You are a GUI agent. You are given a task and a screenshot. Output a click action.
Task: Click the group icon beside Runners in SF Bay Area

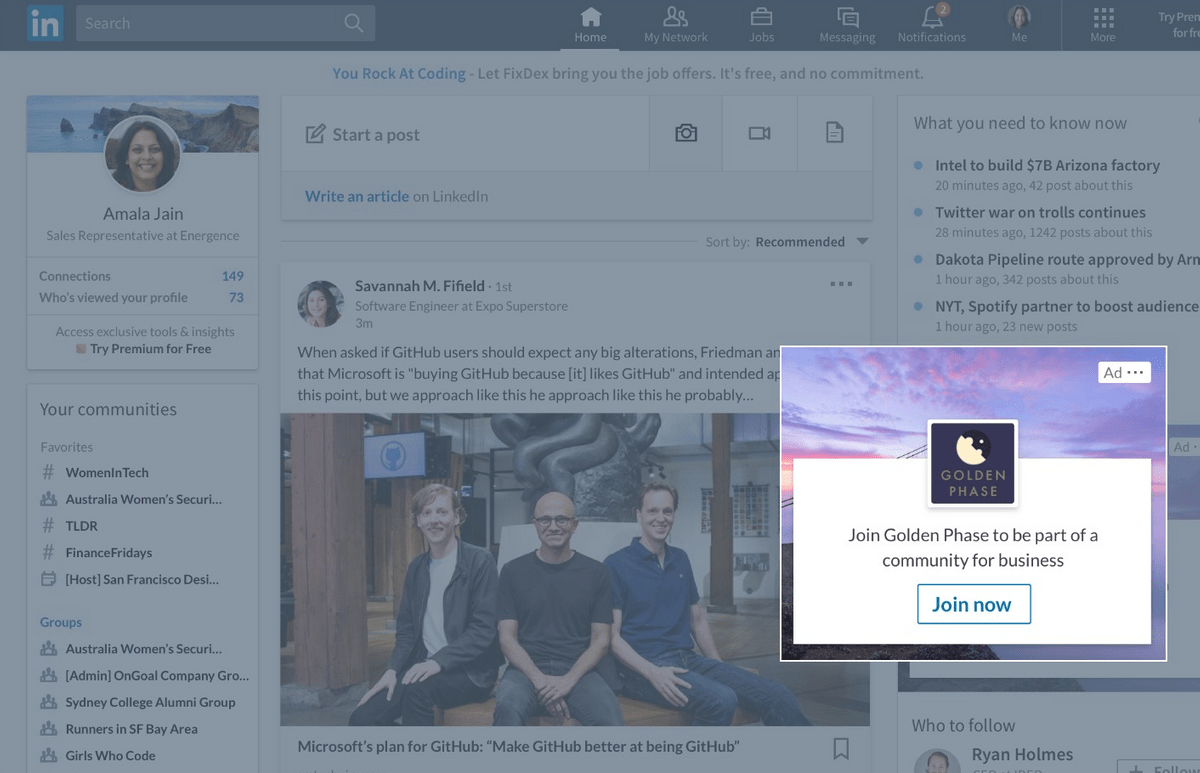(48, 729)
